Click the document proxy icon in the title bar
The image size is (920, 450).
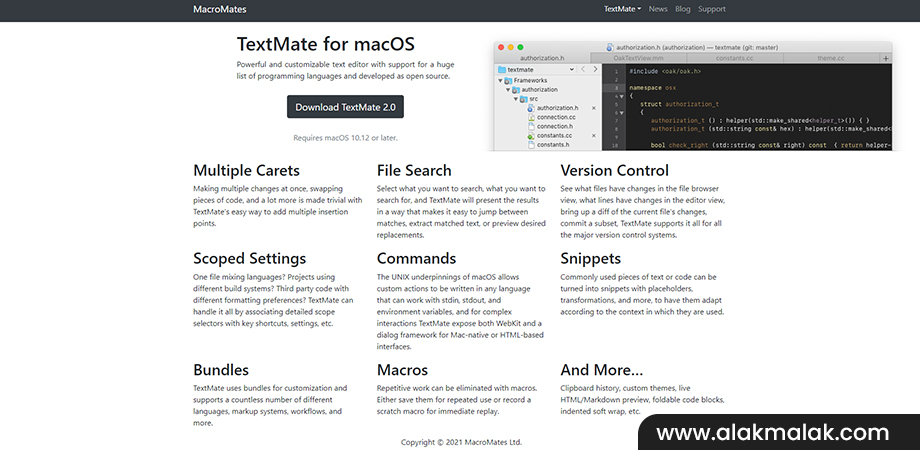tap(610, 47)
